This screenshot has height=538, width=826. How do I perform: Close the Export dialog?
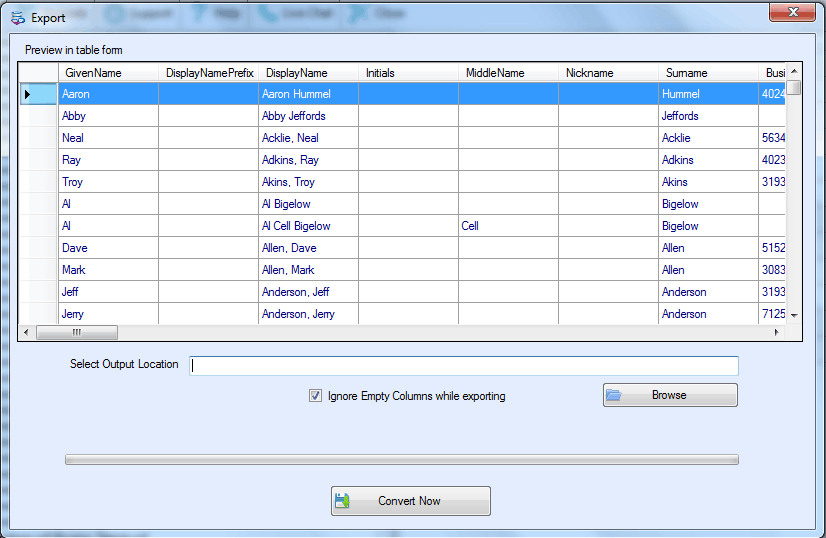point(792,13)
